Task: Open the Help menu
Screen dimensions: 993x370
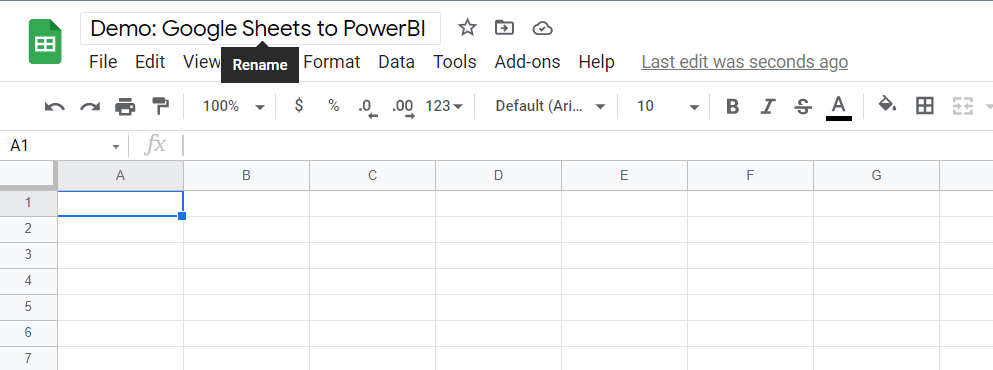Action: click(x=597, y=61)
